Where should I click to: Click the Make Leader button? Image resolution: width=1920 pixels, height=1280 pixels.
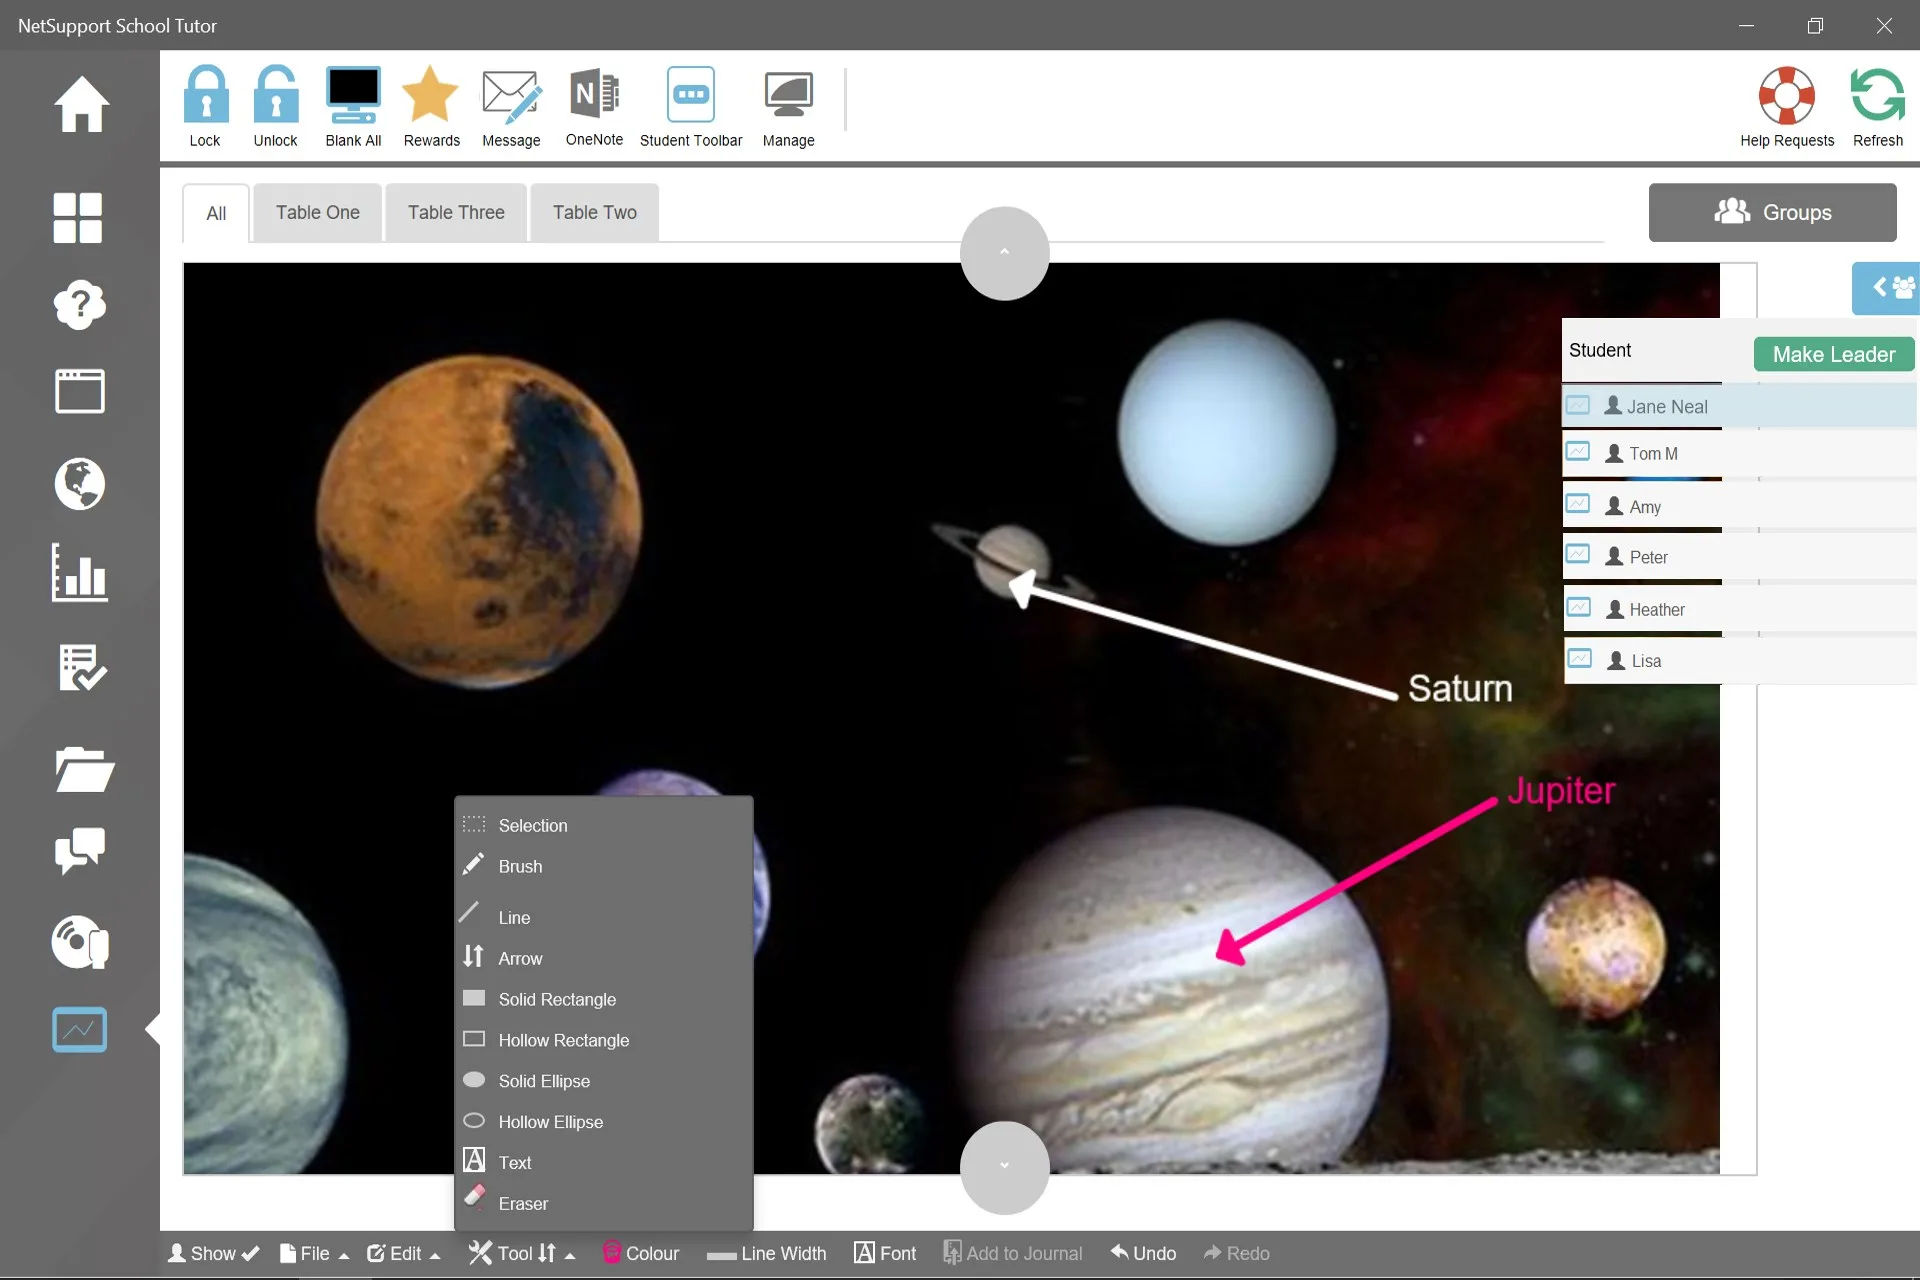pos(1834,354)
